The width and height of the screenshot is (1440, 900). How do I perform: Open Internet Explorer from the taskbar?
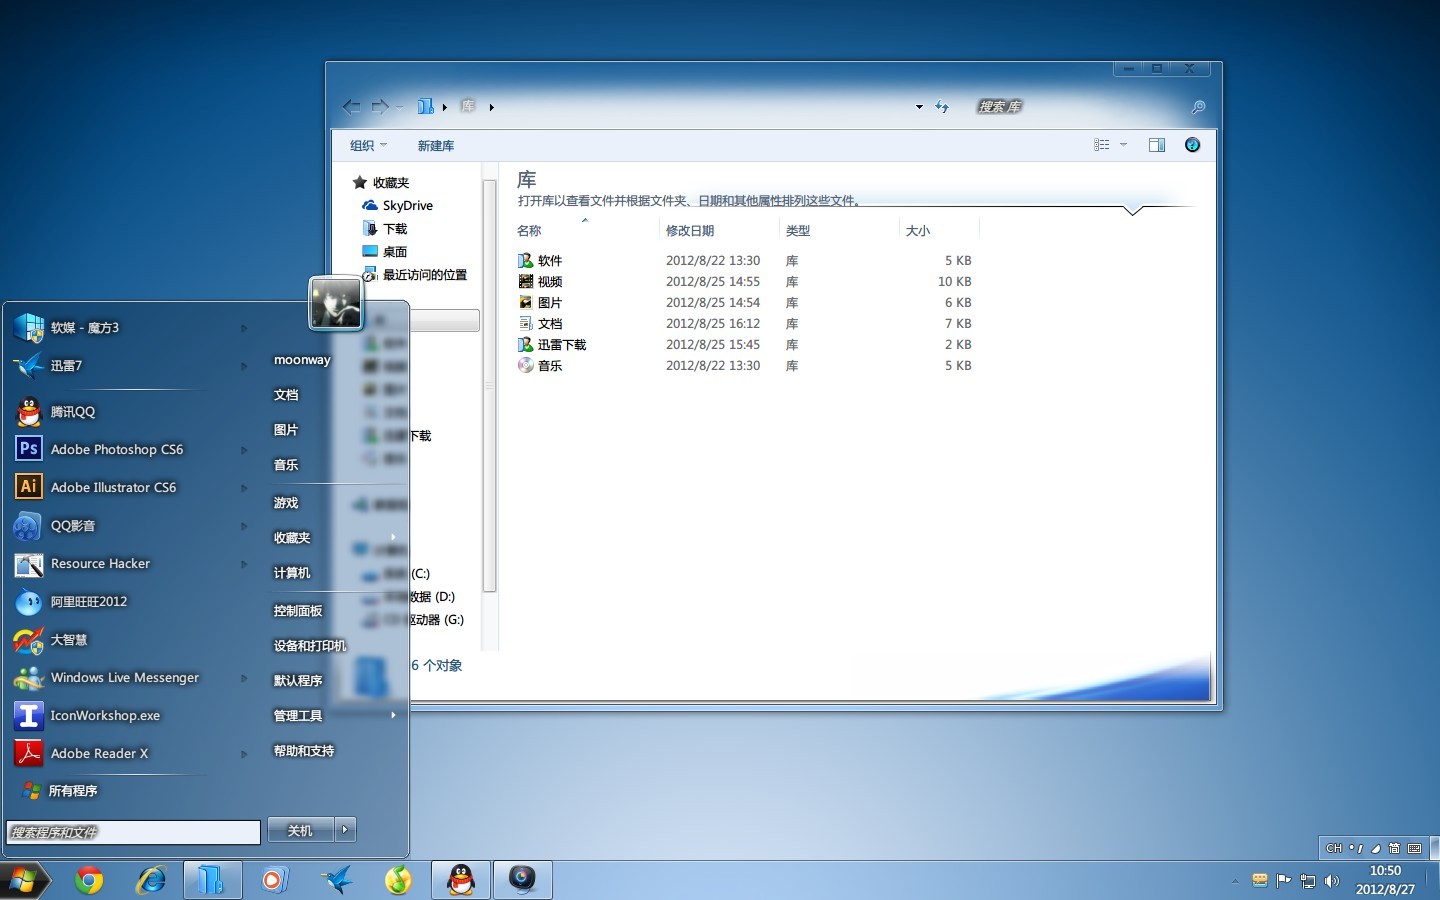[x=151, y=880]
